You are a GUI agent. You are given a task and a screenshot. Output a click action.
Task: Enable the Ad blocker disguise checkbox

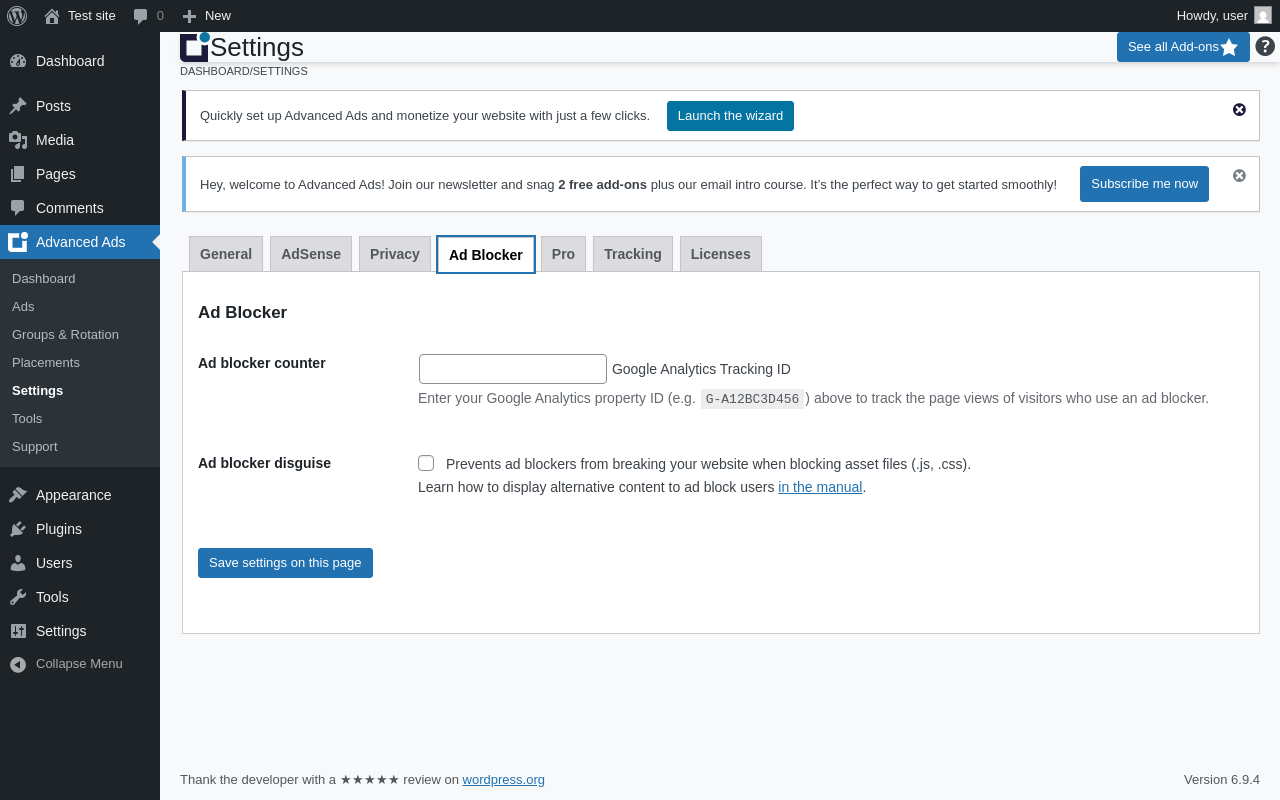point(426,463)
